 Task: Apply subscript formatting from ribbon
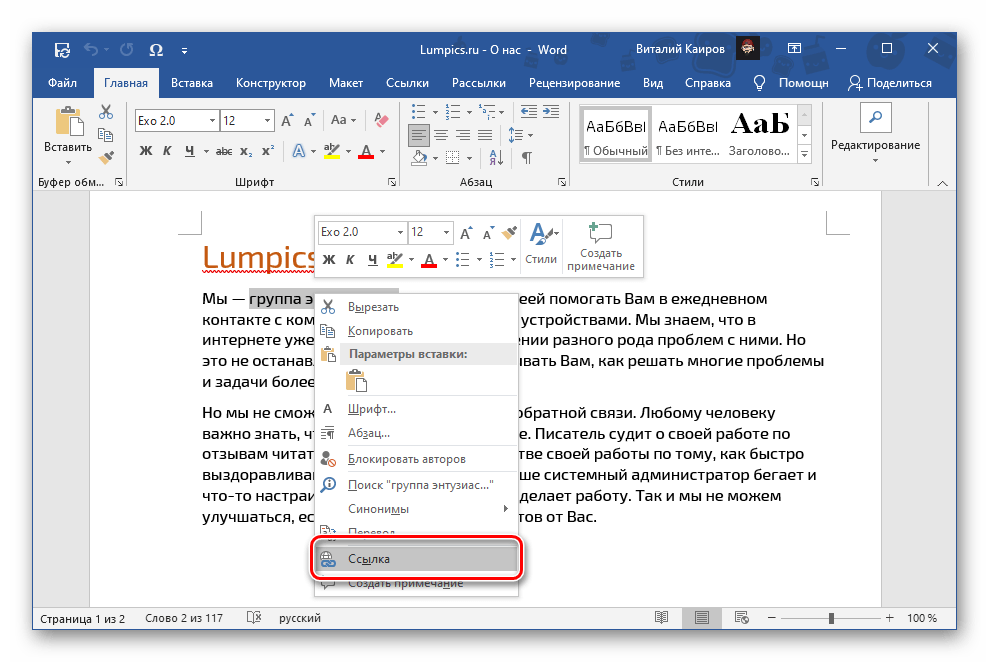coord(247,151)
